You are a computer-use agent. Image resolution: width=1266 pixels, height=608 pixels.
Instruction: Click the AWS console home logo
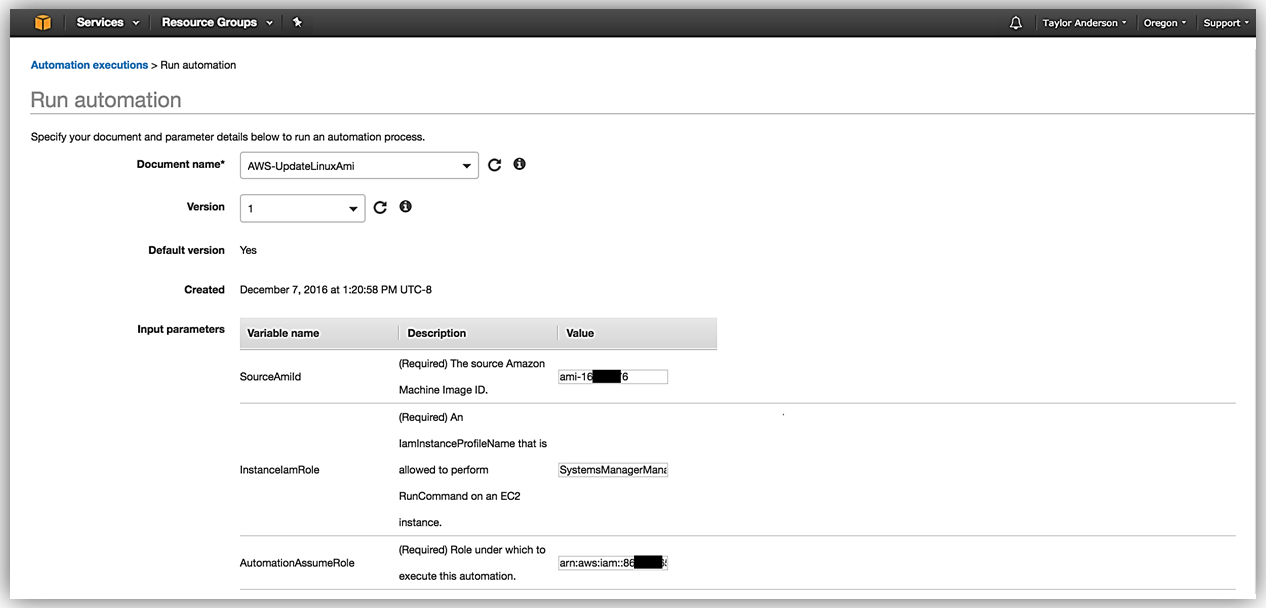pos(42,22)
